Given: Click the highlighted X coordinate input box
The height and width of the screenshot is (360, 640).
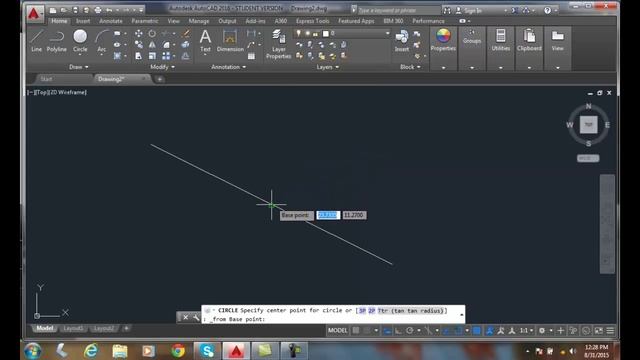Looking at the screenshot, I should coord(328,215).
